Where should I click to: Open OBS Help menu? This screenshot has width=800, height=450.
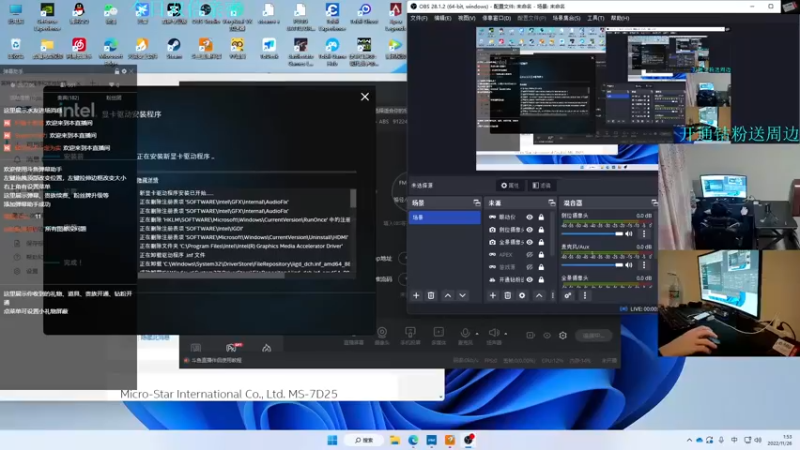620,18
